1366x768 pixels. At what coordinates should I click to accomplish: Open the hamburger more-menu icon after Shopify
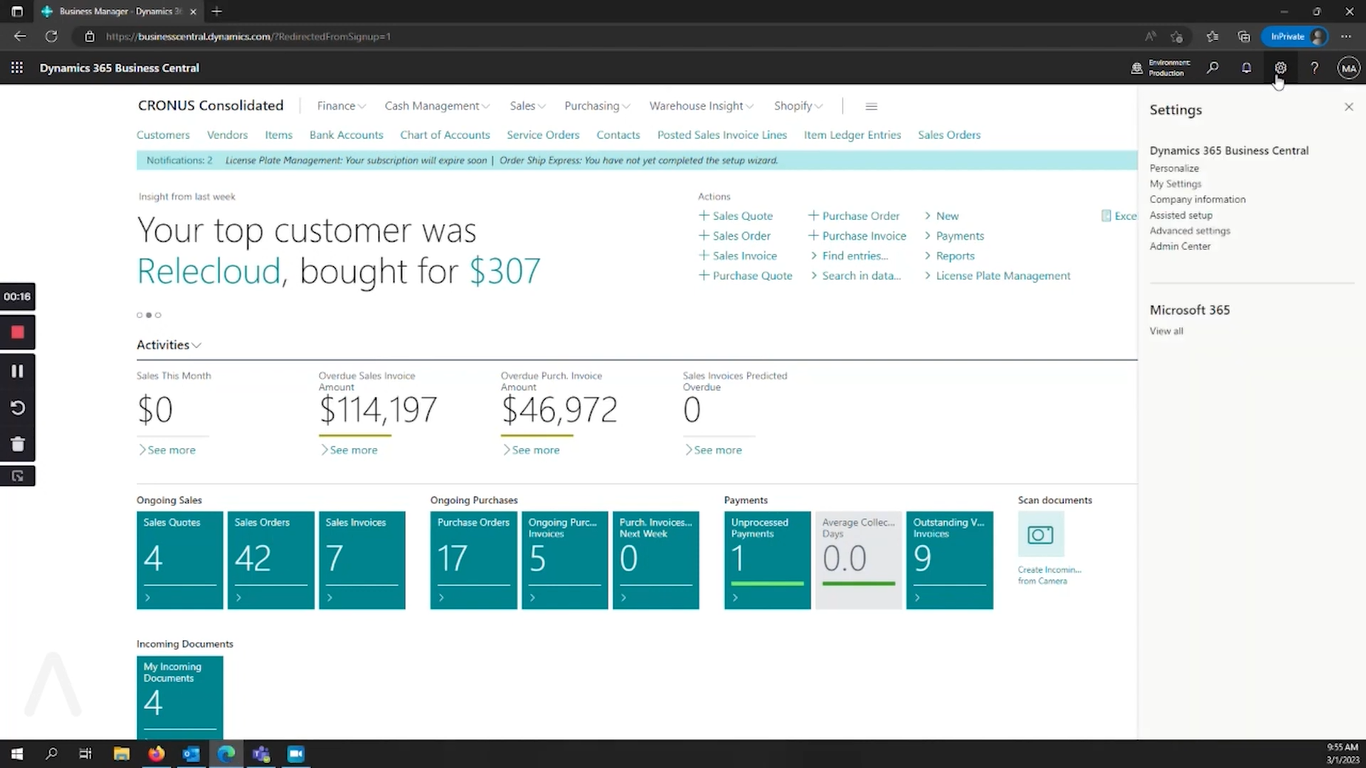tap(871, 106)
